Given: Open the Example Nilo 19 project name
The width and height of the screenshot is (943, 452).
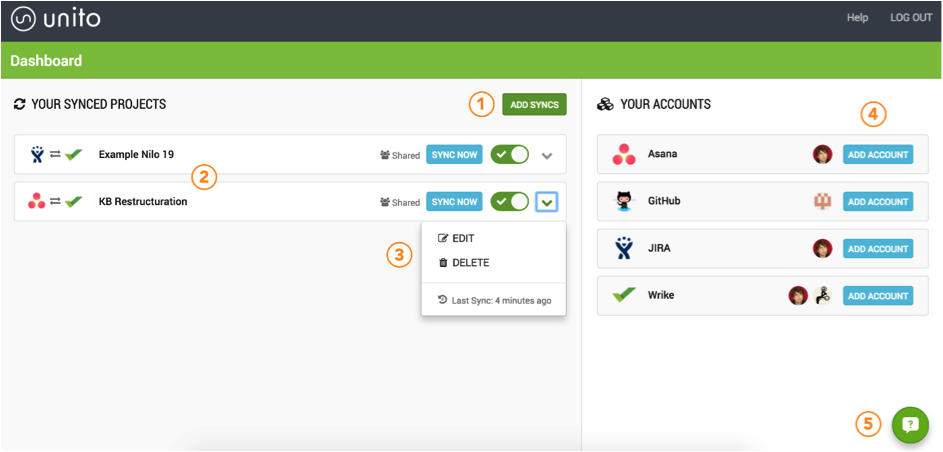Looking at the screenshot, I should 136,154.
